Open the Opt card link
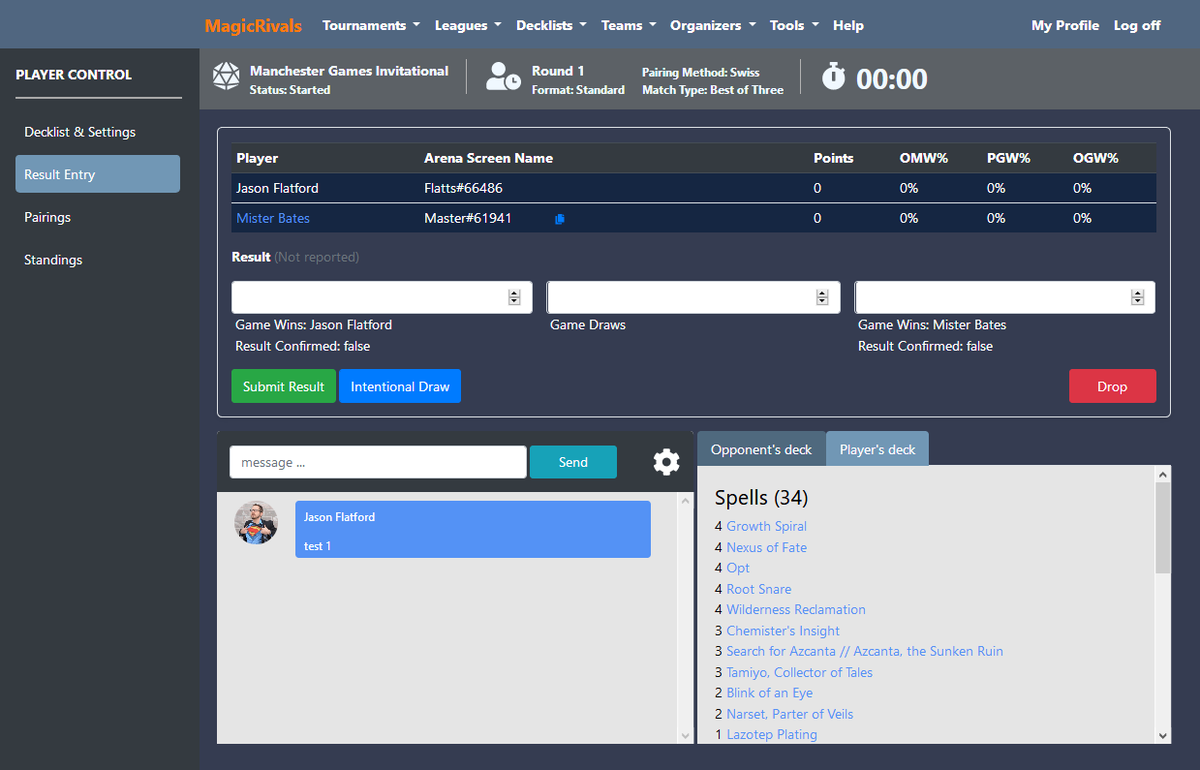 click(738, 568)
